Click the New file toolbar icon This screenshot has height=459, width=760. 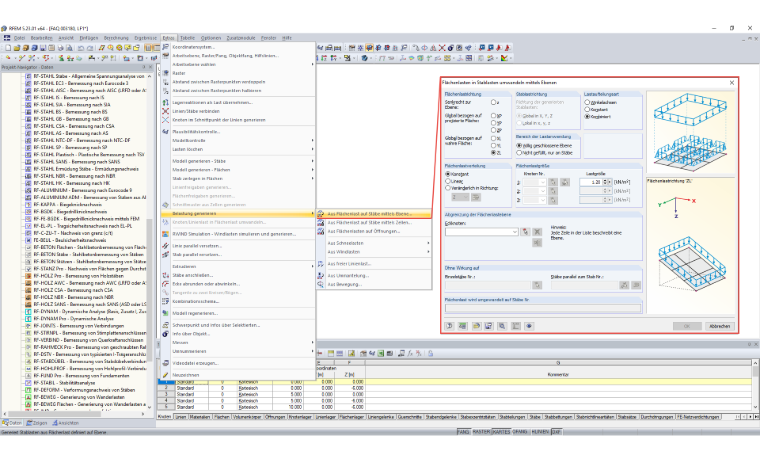click(x=8, y=48)
